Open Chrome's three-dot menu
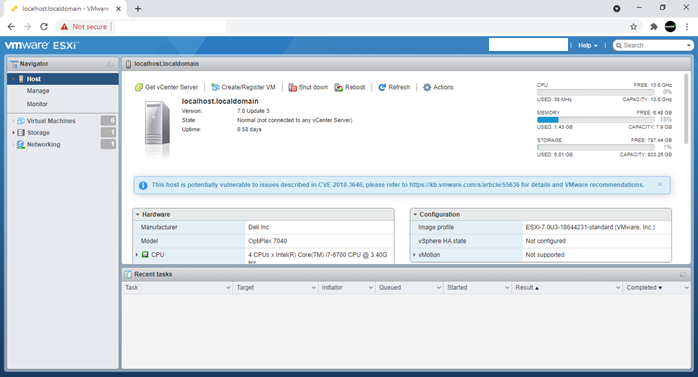Screen dimensions: 698x377 coord(687,27)
